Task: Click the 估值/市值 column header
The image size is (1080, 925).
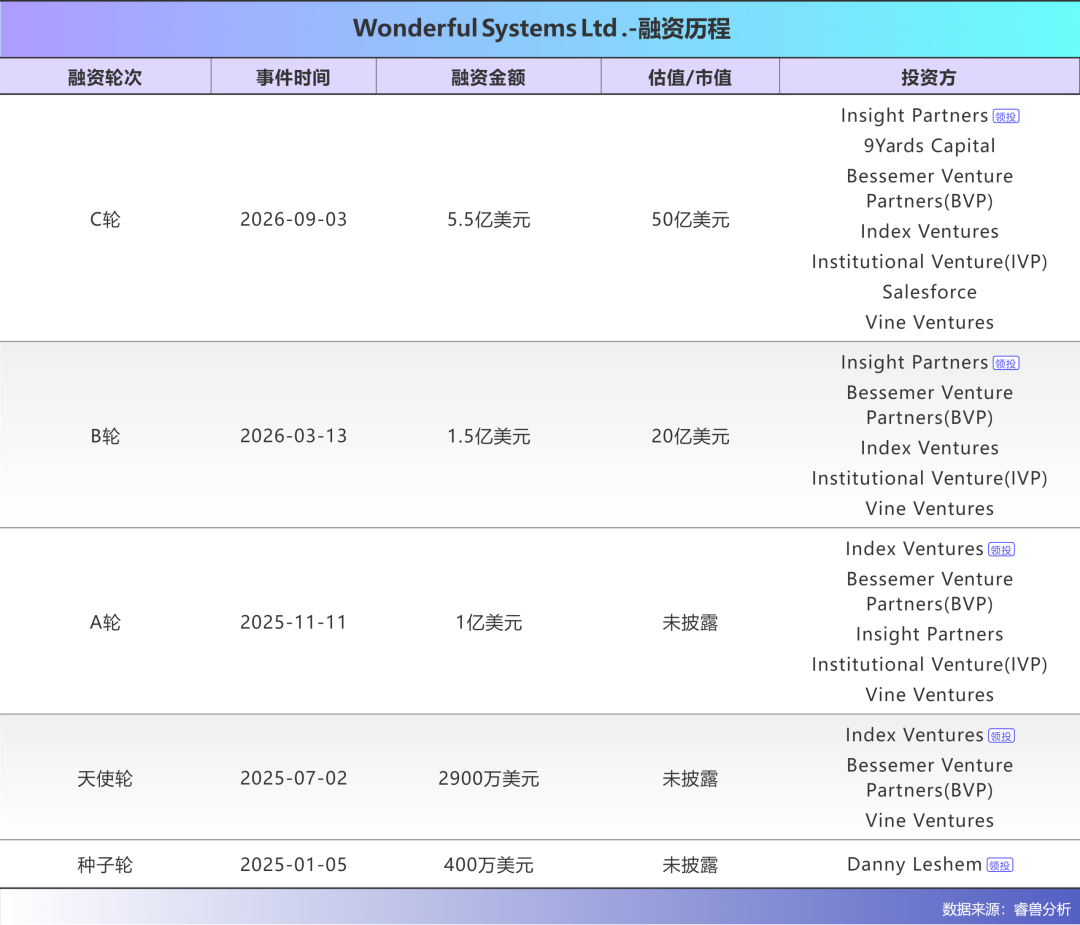Action: pyautogui.click(x=690, y=77)
